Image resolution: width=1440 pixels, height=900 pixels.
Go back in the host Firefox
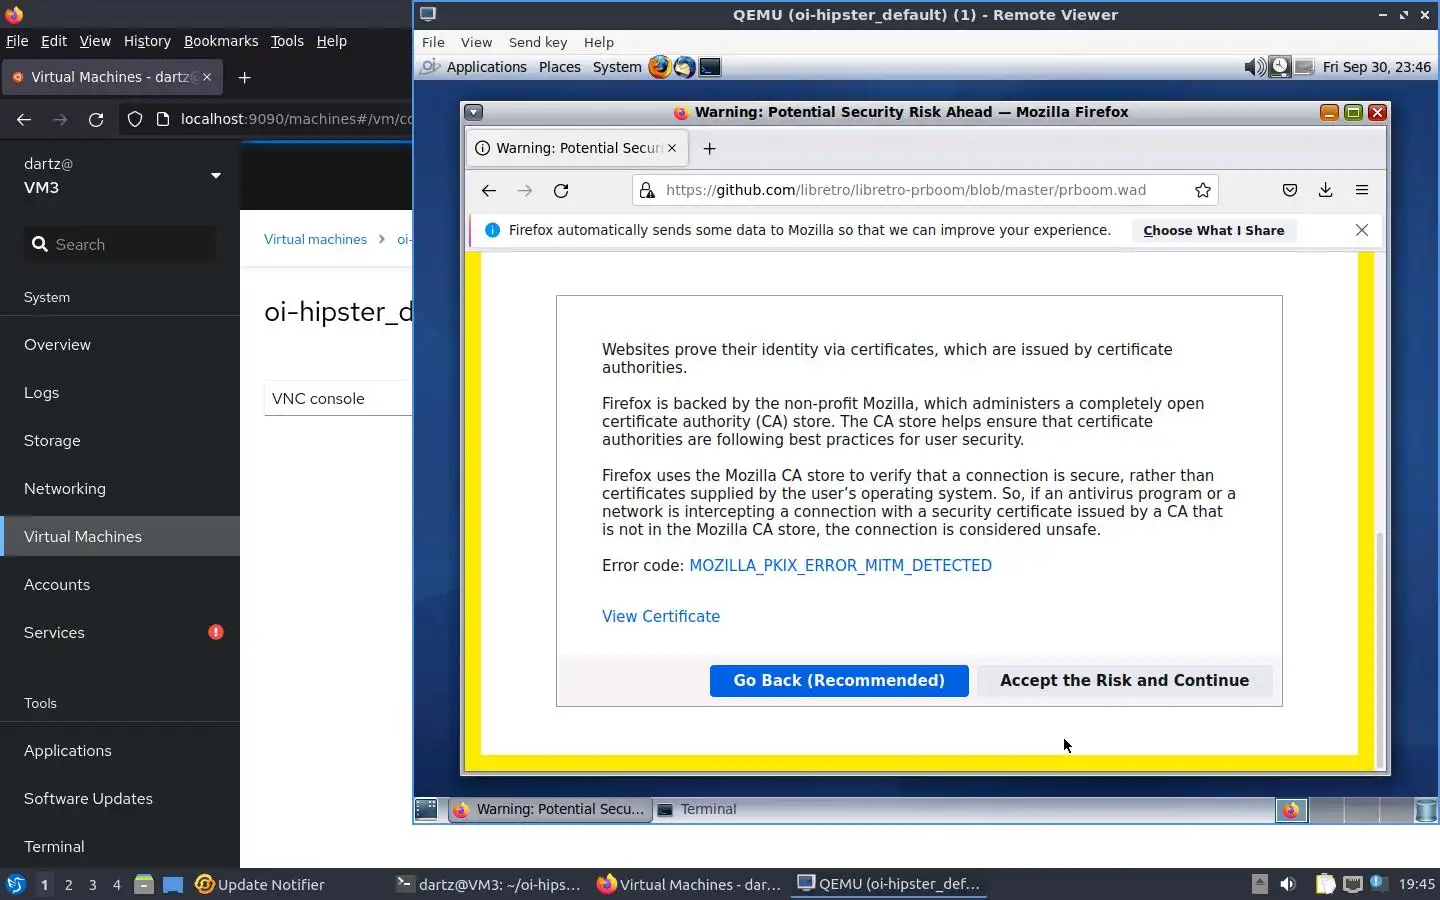coord(24,119)
